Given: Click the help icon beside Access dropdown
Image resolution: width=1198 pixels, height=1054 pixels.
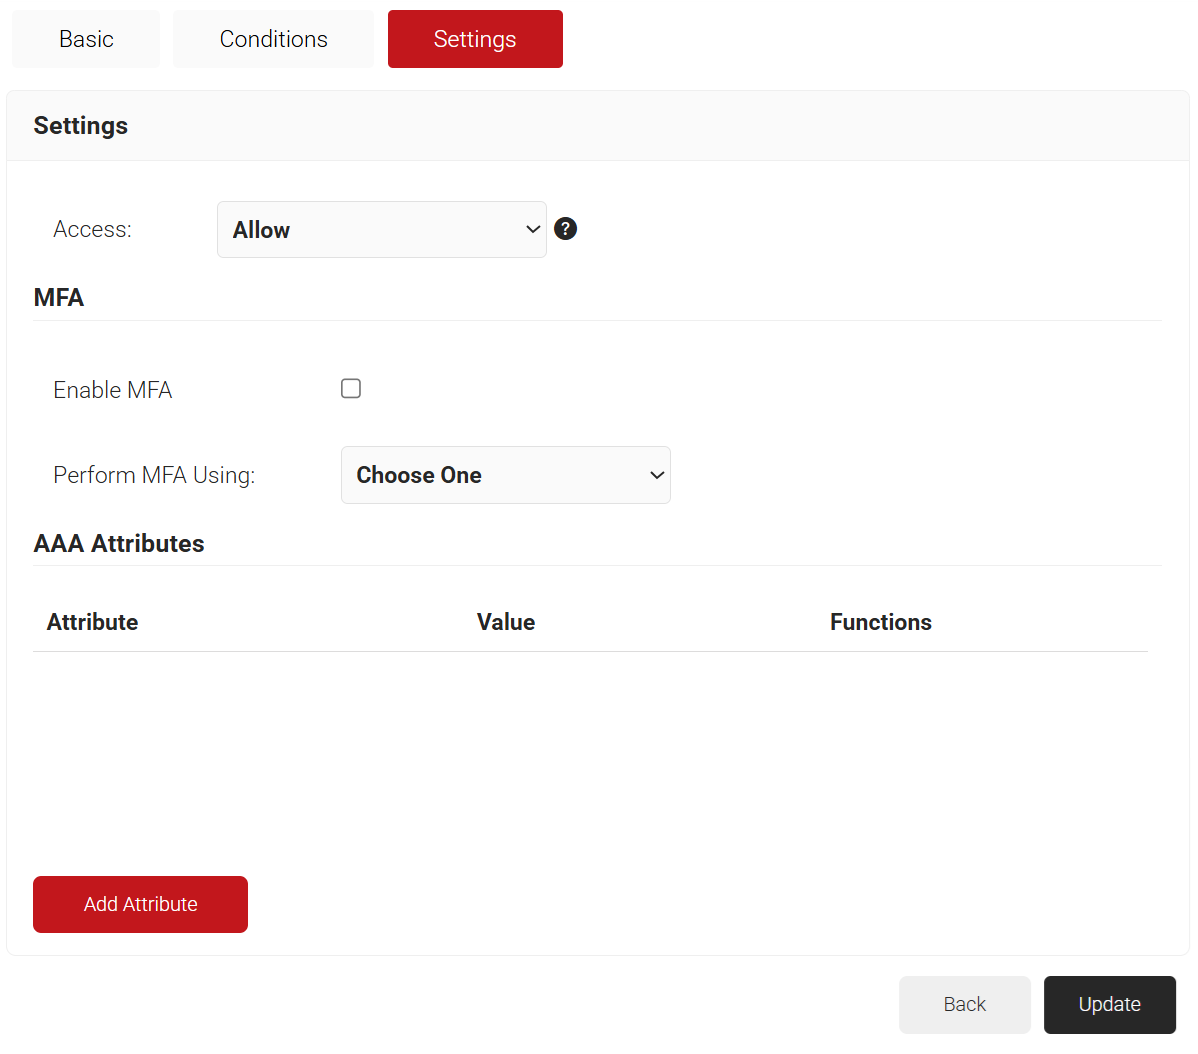Looking at the screenshot, I should [565, 229].
